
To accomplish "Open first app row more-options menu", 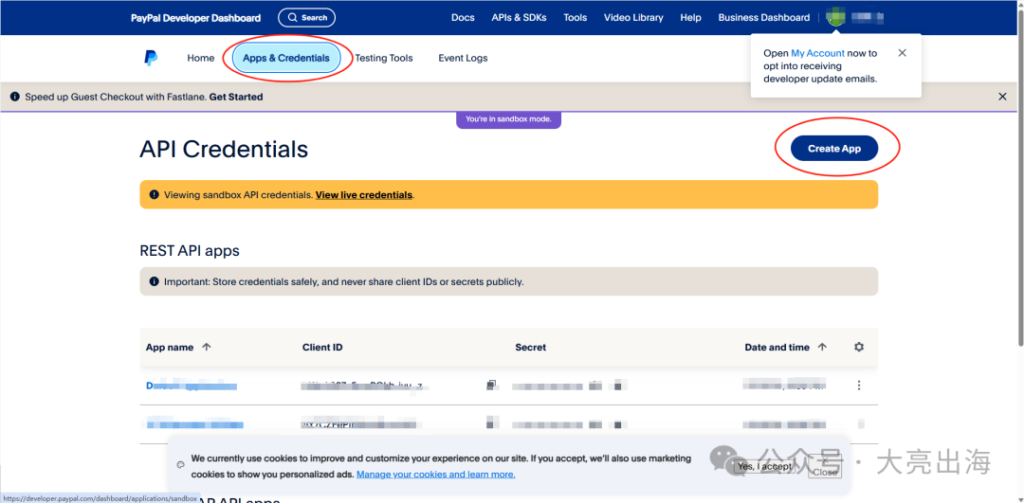I will pyautogui.click(x=859, y=385).
